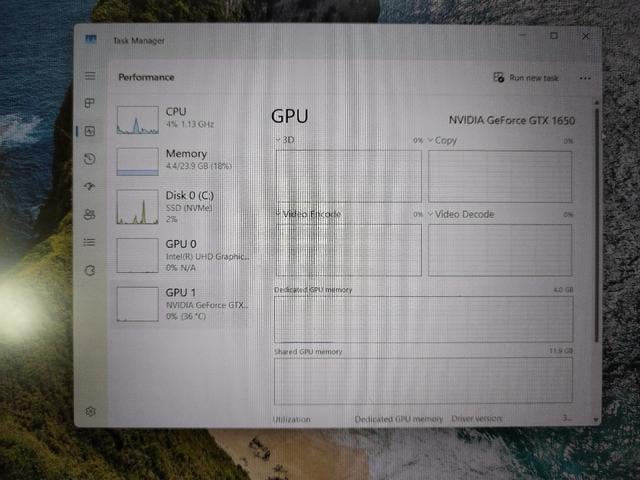Select the CPU performance entry
The width and height of the screenshot is (640, 480).
coord(182,120)
